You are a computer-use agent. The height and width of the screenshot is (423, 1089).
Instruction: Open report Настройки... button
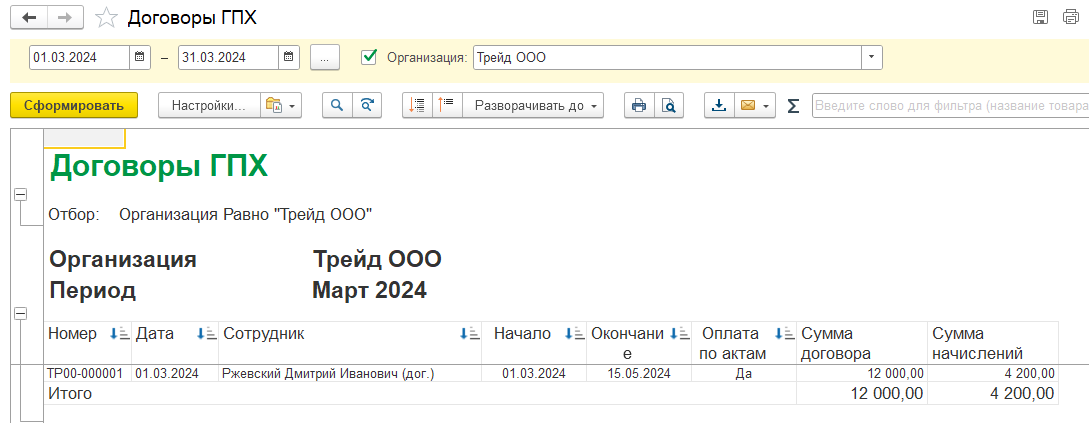pos(209,106)
